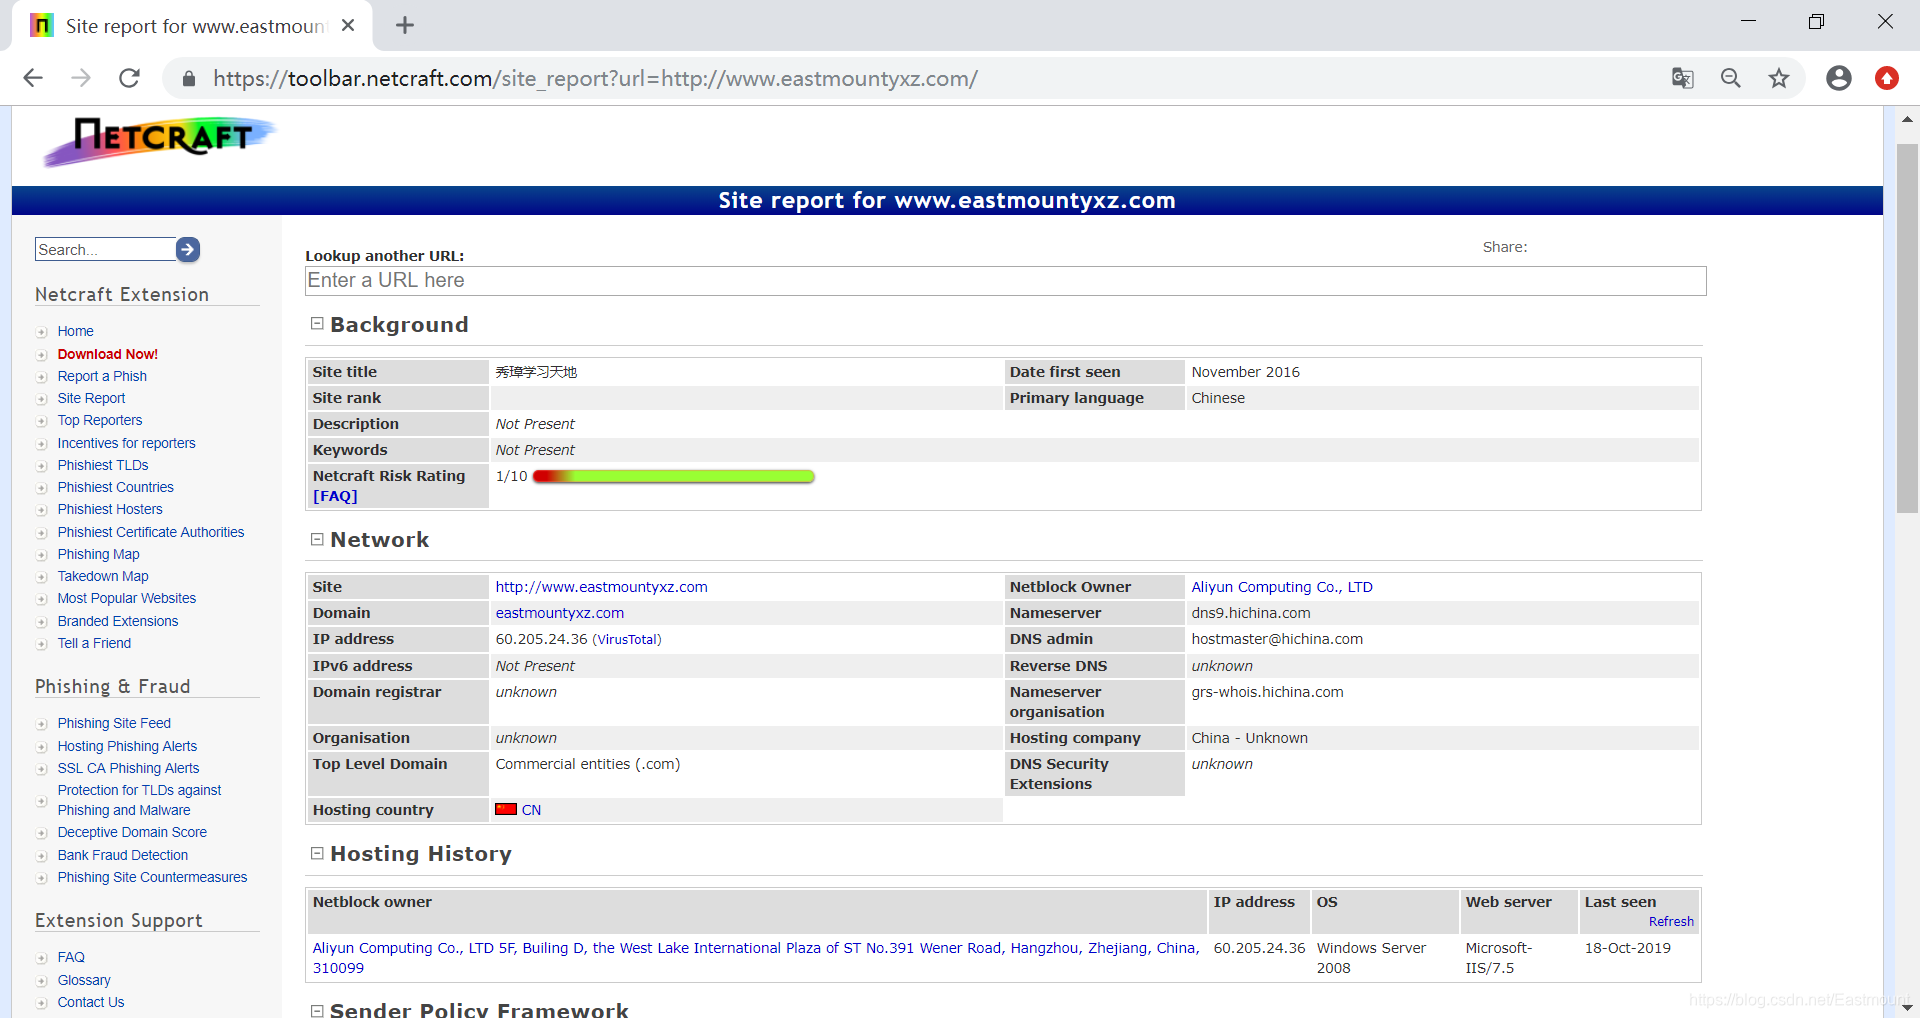Open the Contact Us link
Screen dimensions: 1920x1018
(x=91, y=1002)
